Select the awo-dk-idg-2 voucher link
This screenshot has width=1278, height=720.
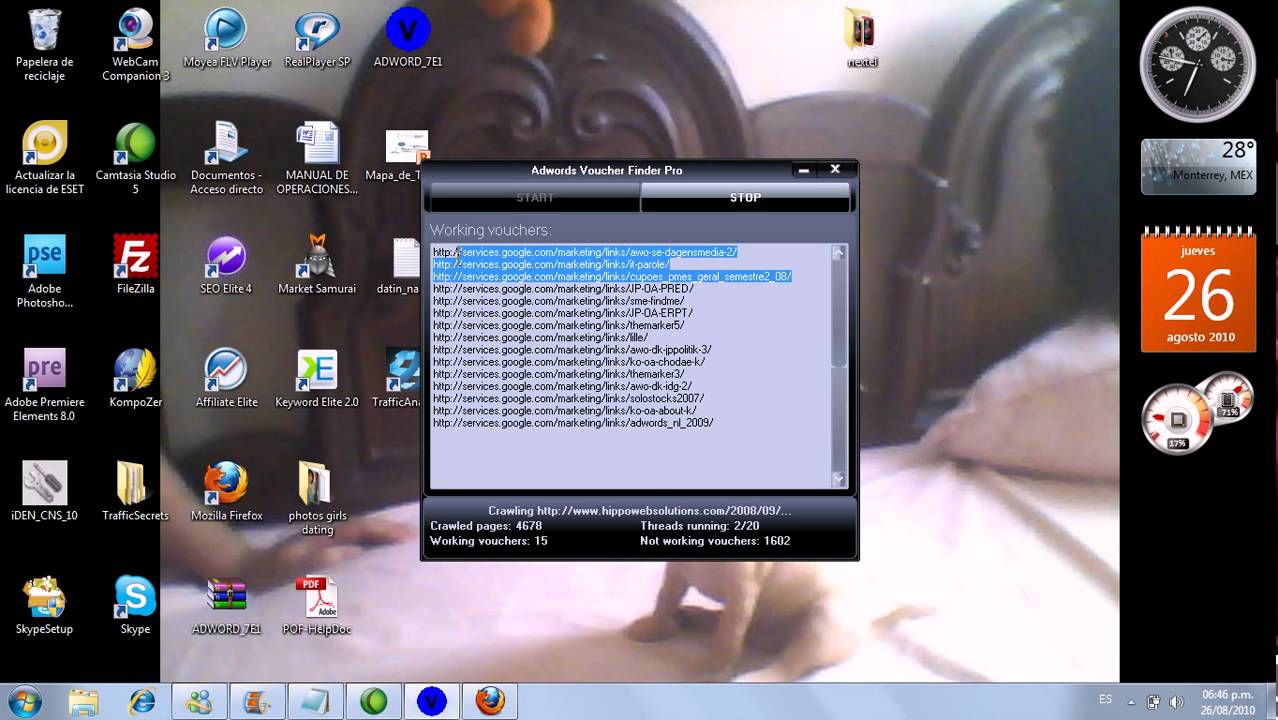(x=562, y=386)
